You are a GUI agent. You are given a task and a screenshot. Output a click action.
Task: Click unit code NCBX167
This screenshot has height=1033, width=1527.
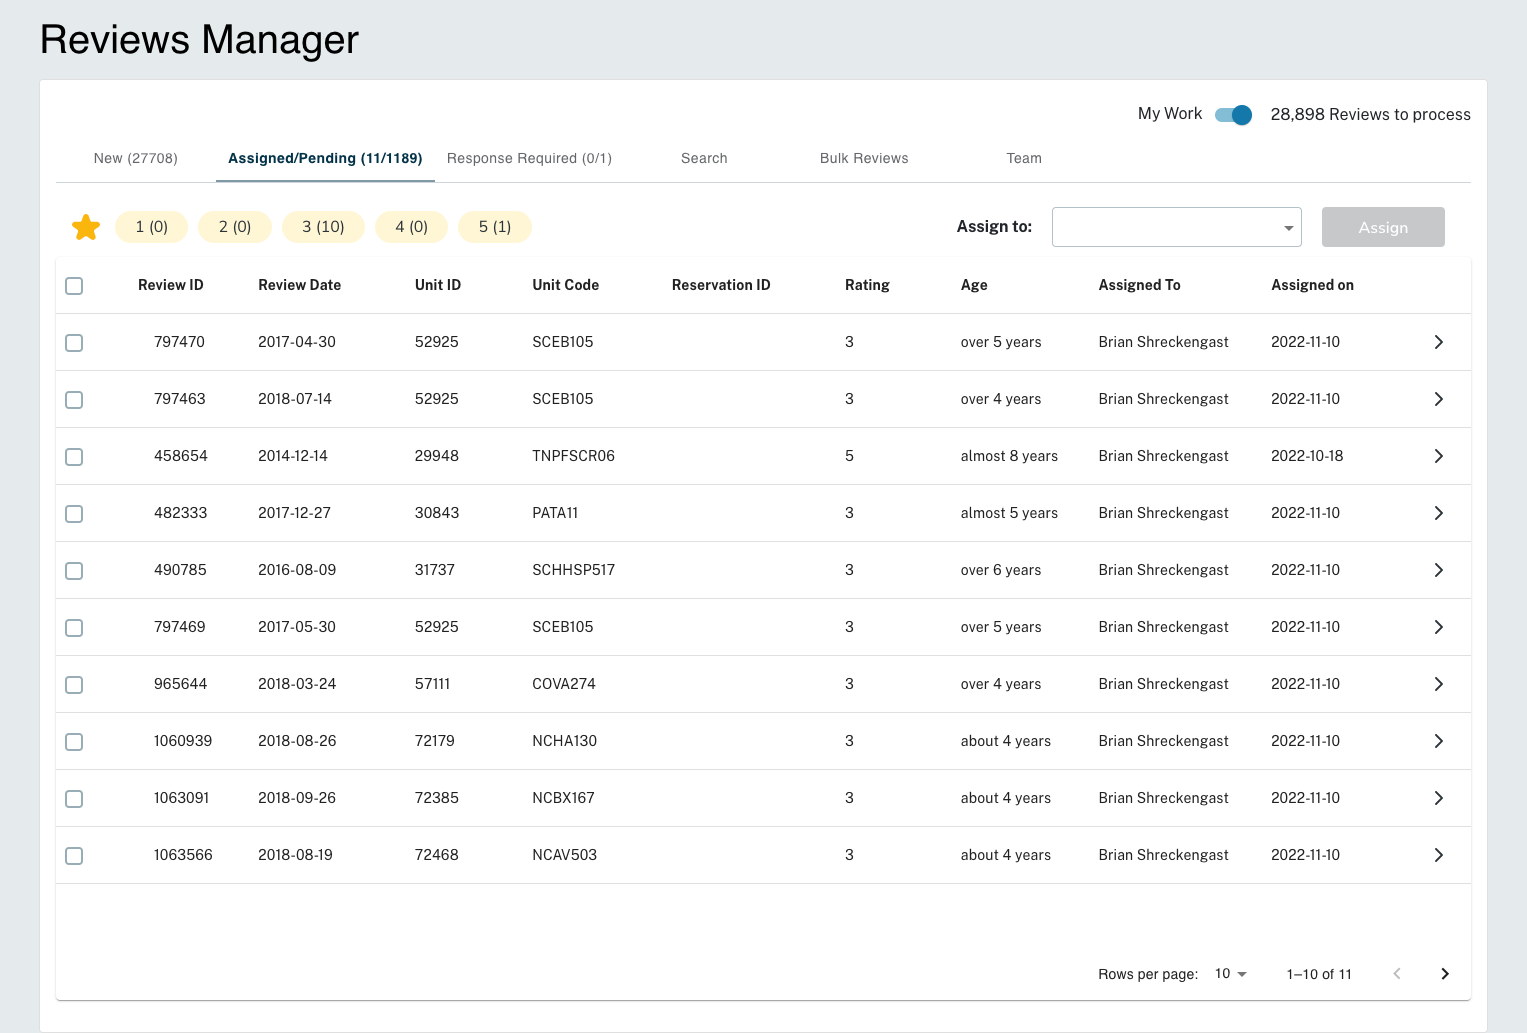pos(563,798)
